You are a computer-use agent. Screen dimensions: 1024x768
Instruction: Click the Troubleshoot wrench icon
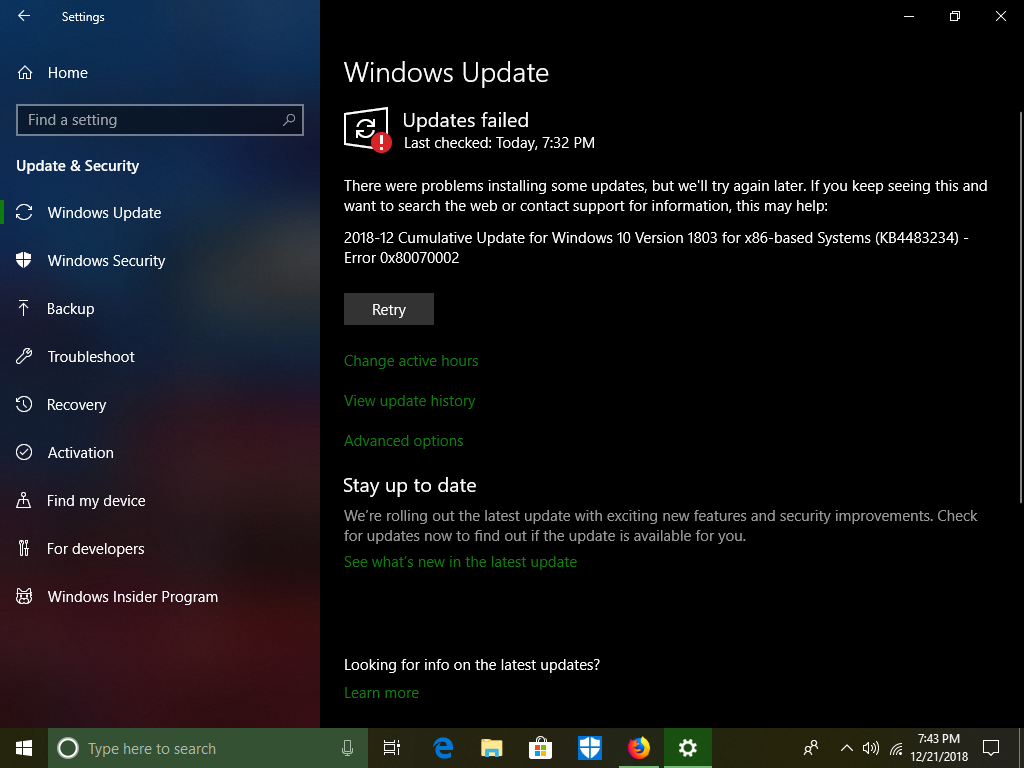coord(24,356)
